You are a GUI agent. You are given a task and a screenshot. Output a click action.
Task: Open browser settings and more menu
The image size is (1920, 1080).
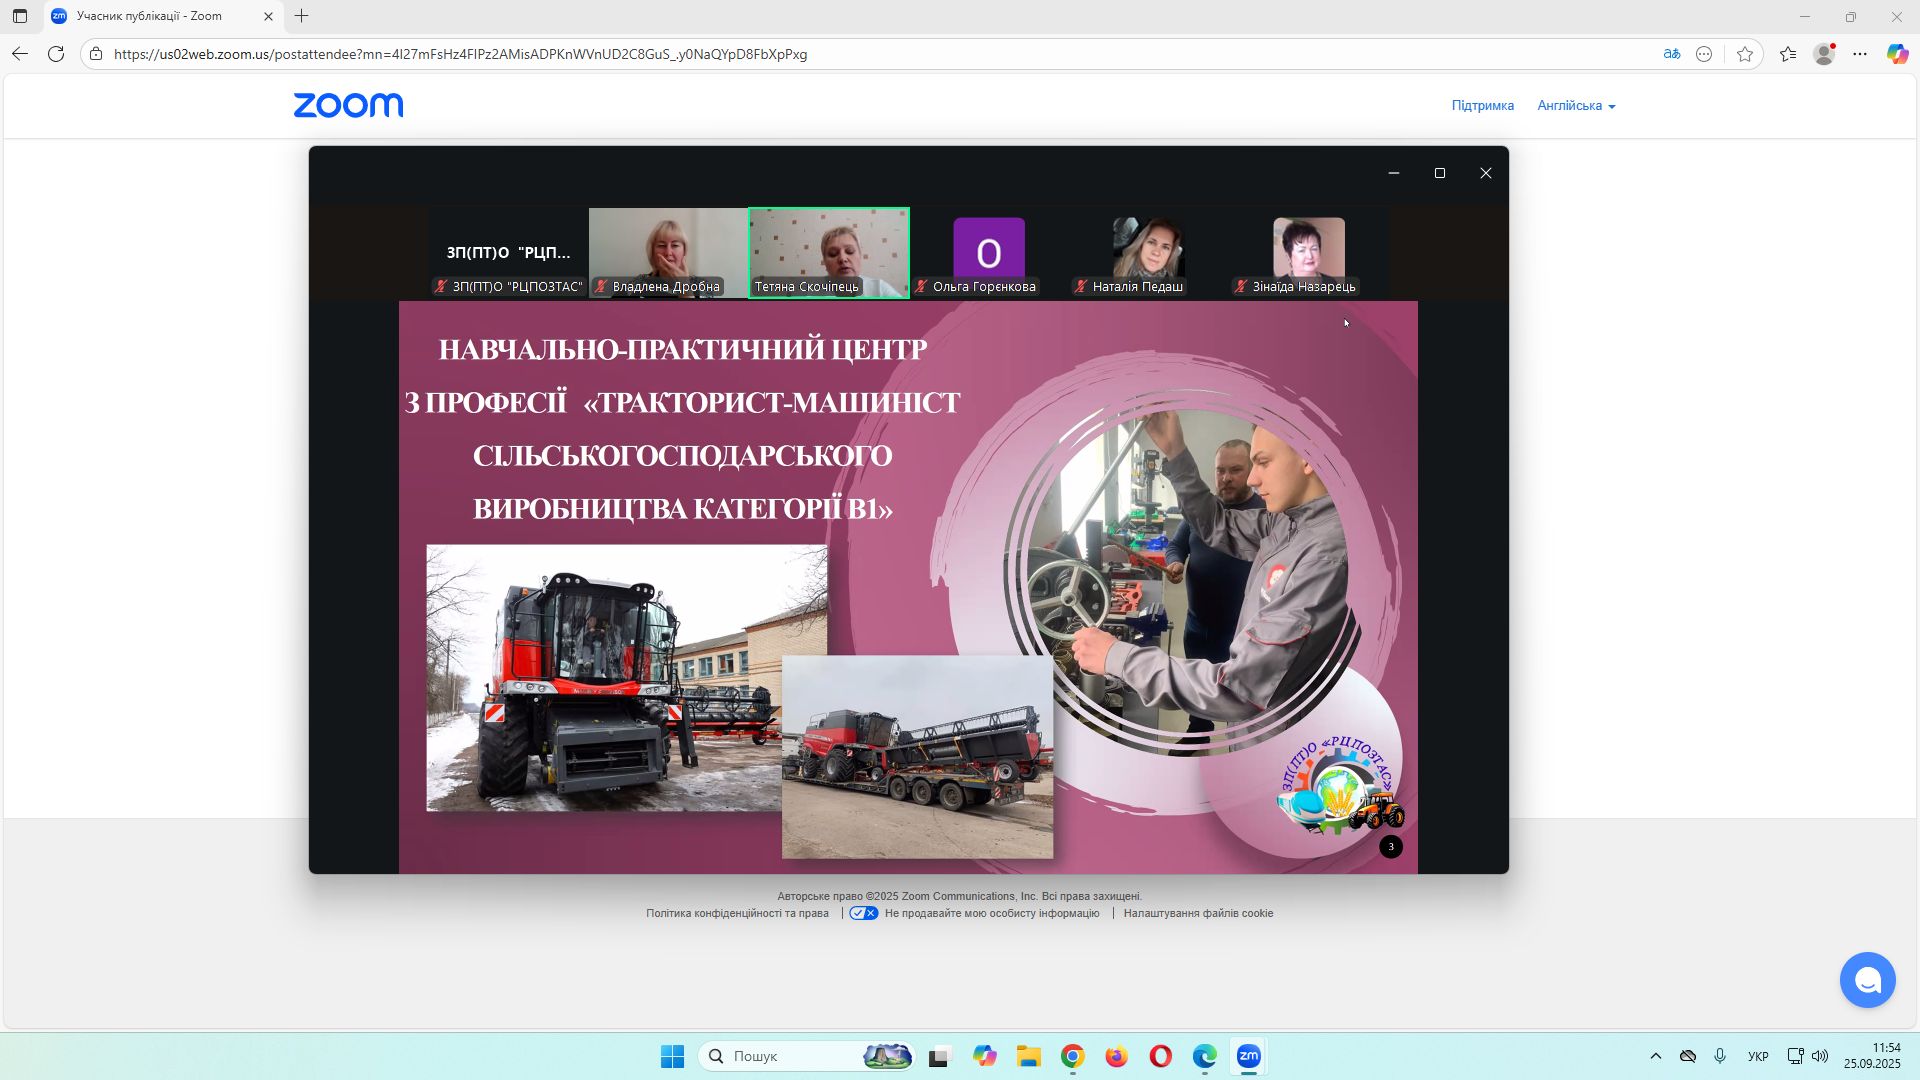1860,54
